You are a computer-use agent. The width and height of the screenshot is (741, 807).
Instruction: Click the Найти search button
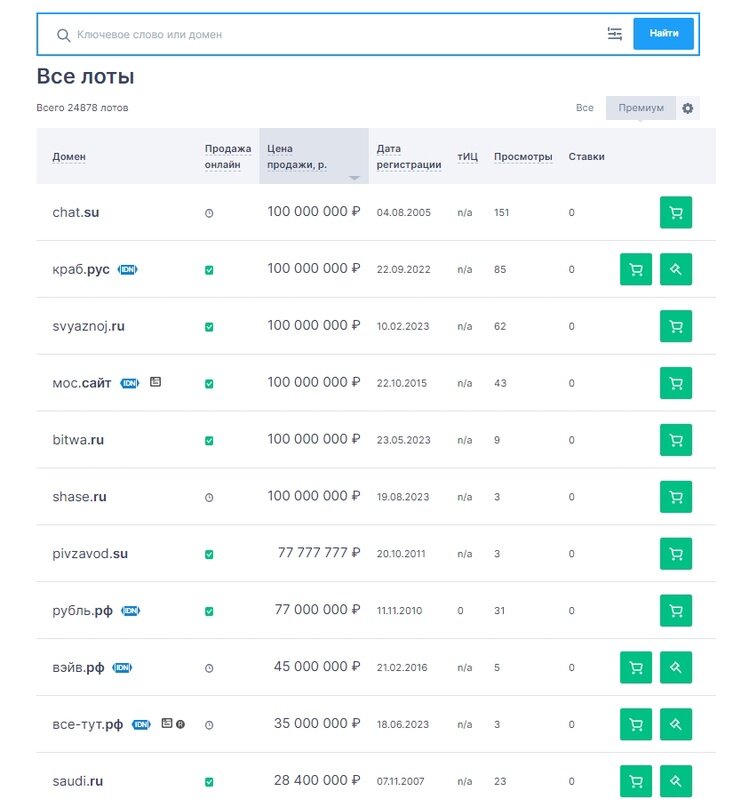tap(663, 33)
